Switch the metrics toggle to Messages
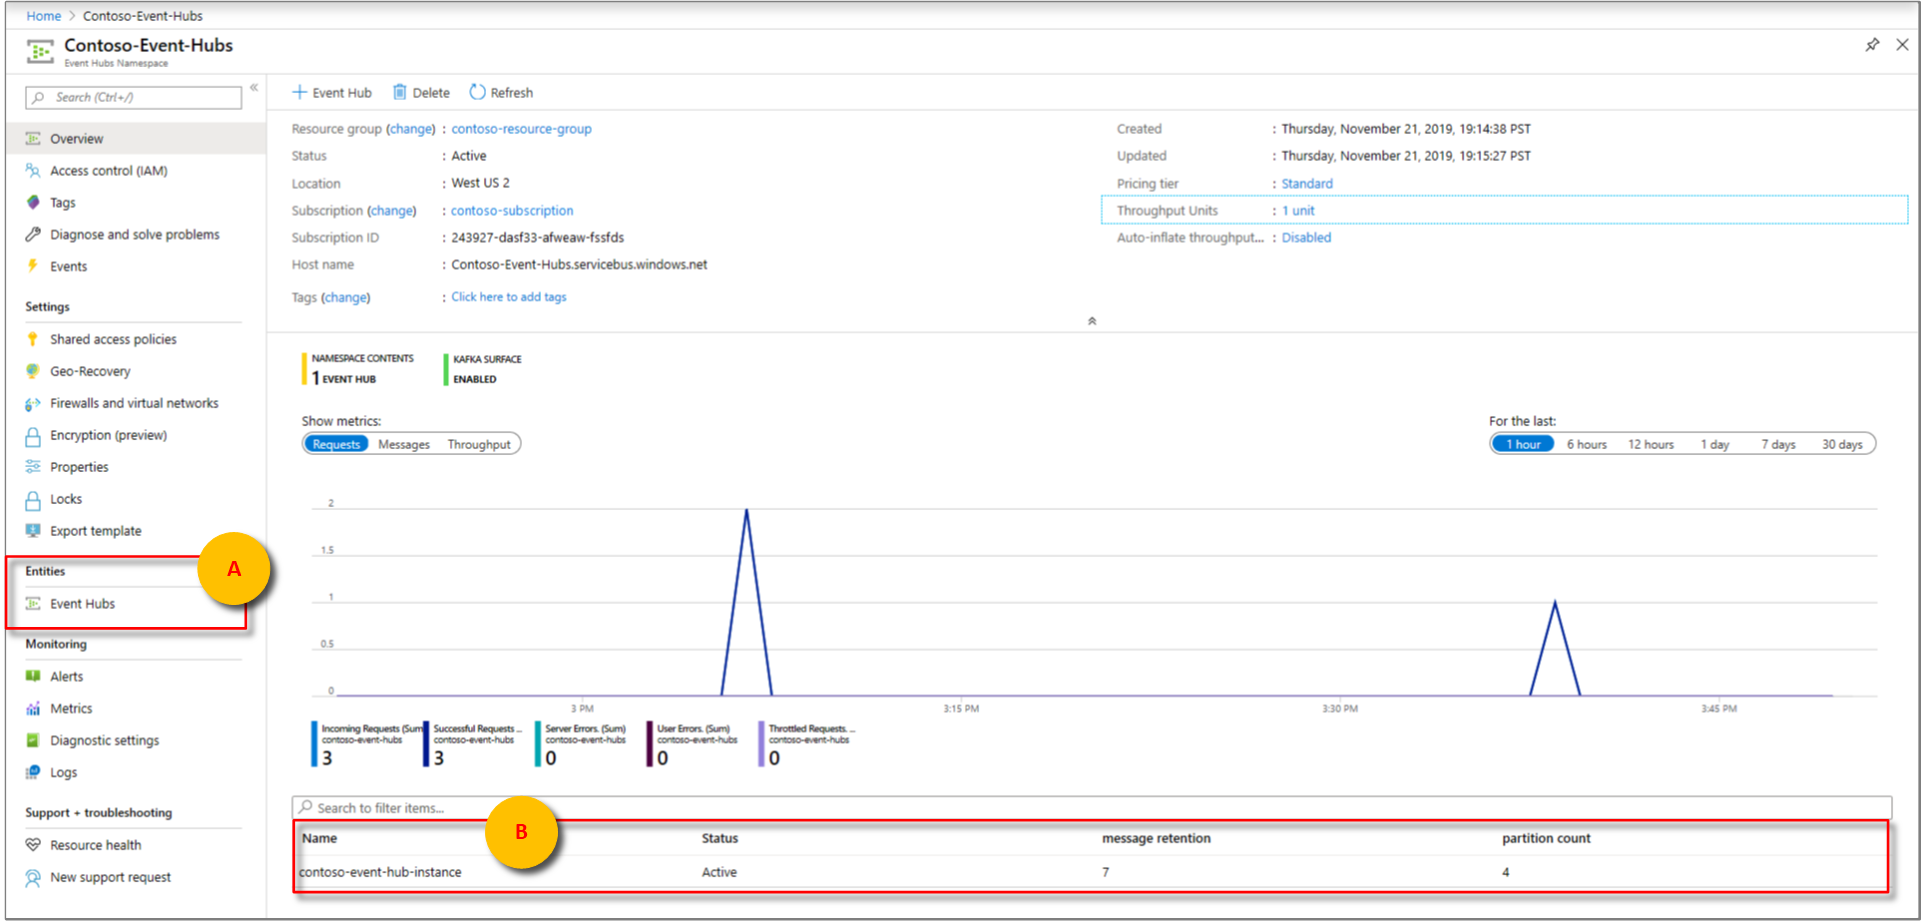The width and height of the screenshot is (1922, 921). pos(404,445)
